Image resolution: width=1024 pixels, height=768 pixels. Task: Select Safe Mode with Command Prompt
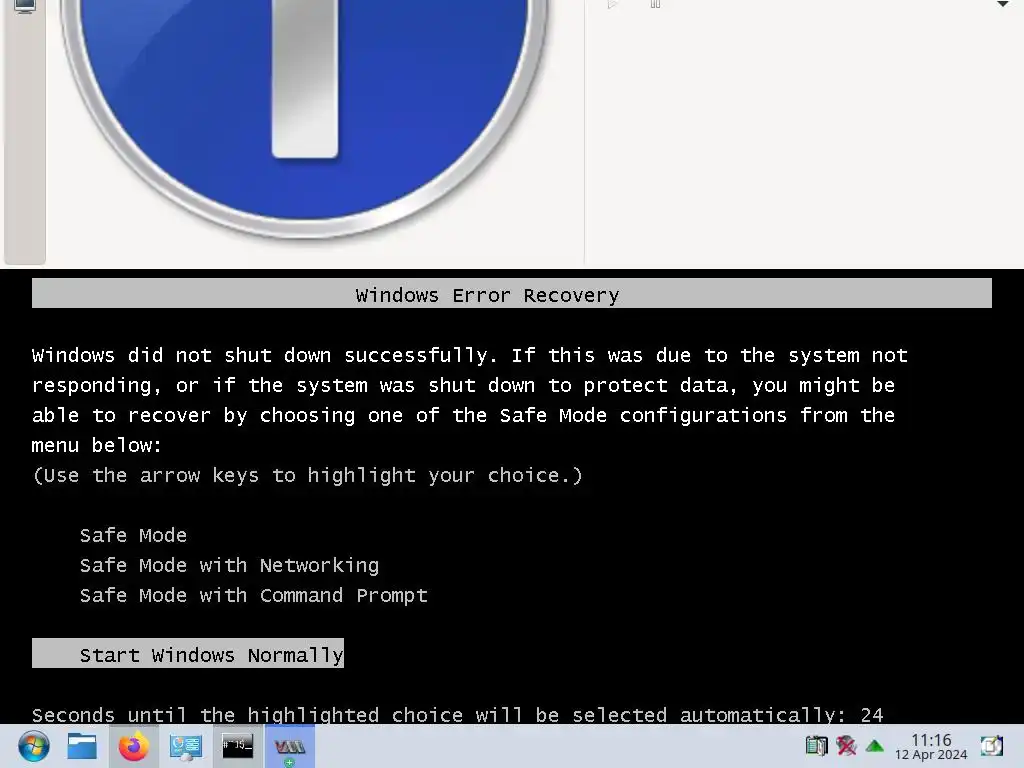253,596
